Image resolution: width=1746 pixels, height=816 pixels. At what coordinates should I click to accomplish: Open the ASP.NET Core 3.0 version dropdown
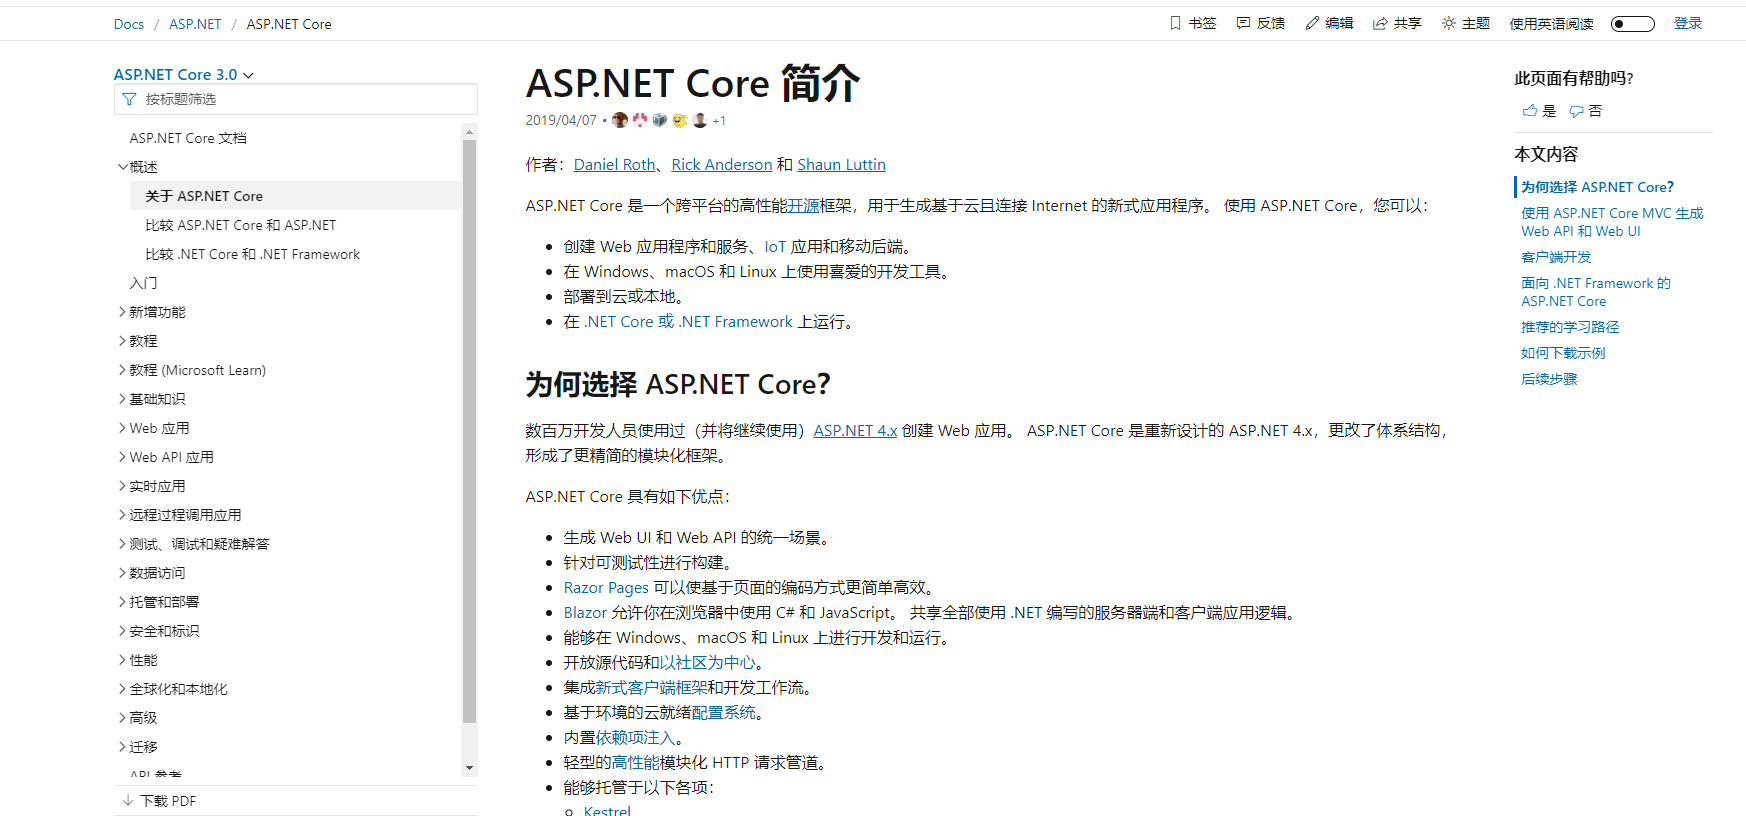pyautogui.click(x=184, y=75)
